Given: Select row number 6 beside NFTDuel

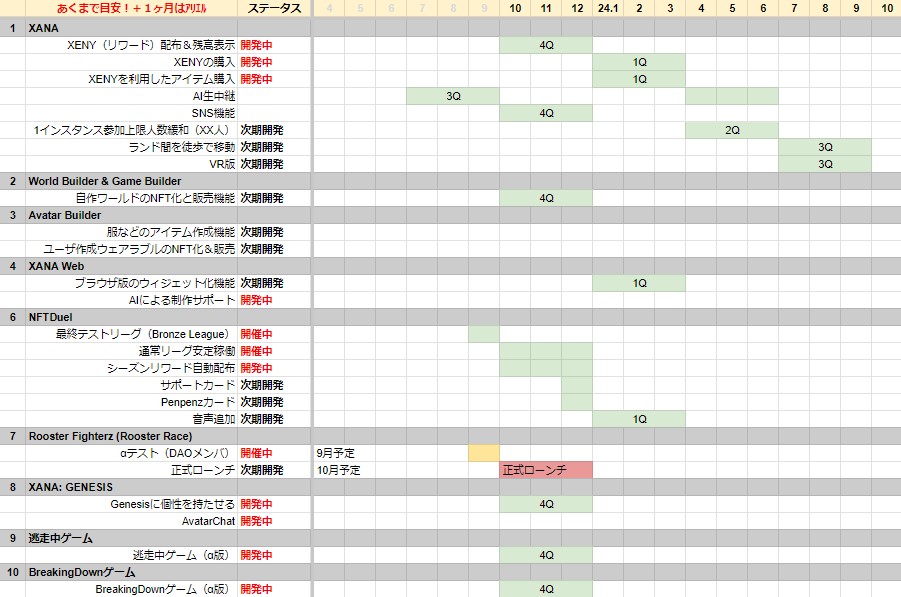Looking at the screenshot, I should tap(13, 317).
